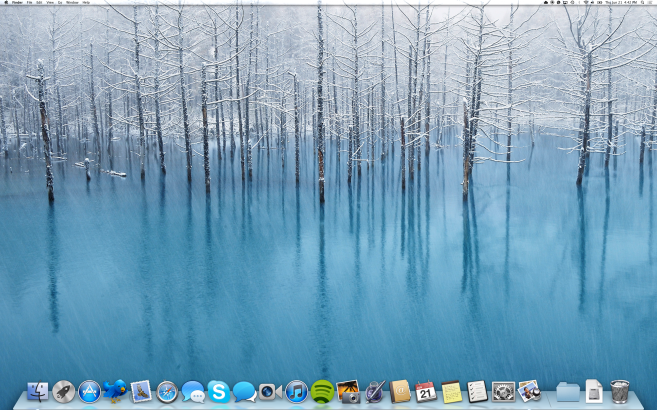Click the Spotlight search magnifier icon

[x=643, y=3]
